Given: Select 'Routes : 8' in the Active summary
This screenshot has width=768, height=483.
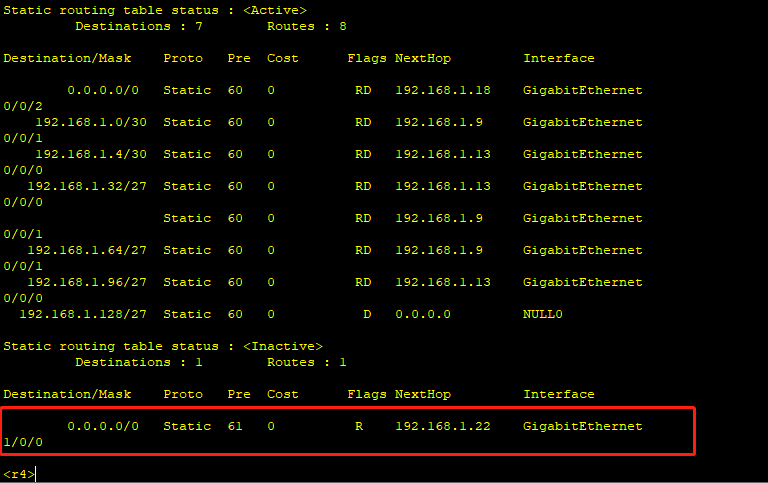Looking at the screenshot, I should 307,26.
